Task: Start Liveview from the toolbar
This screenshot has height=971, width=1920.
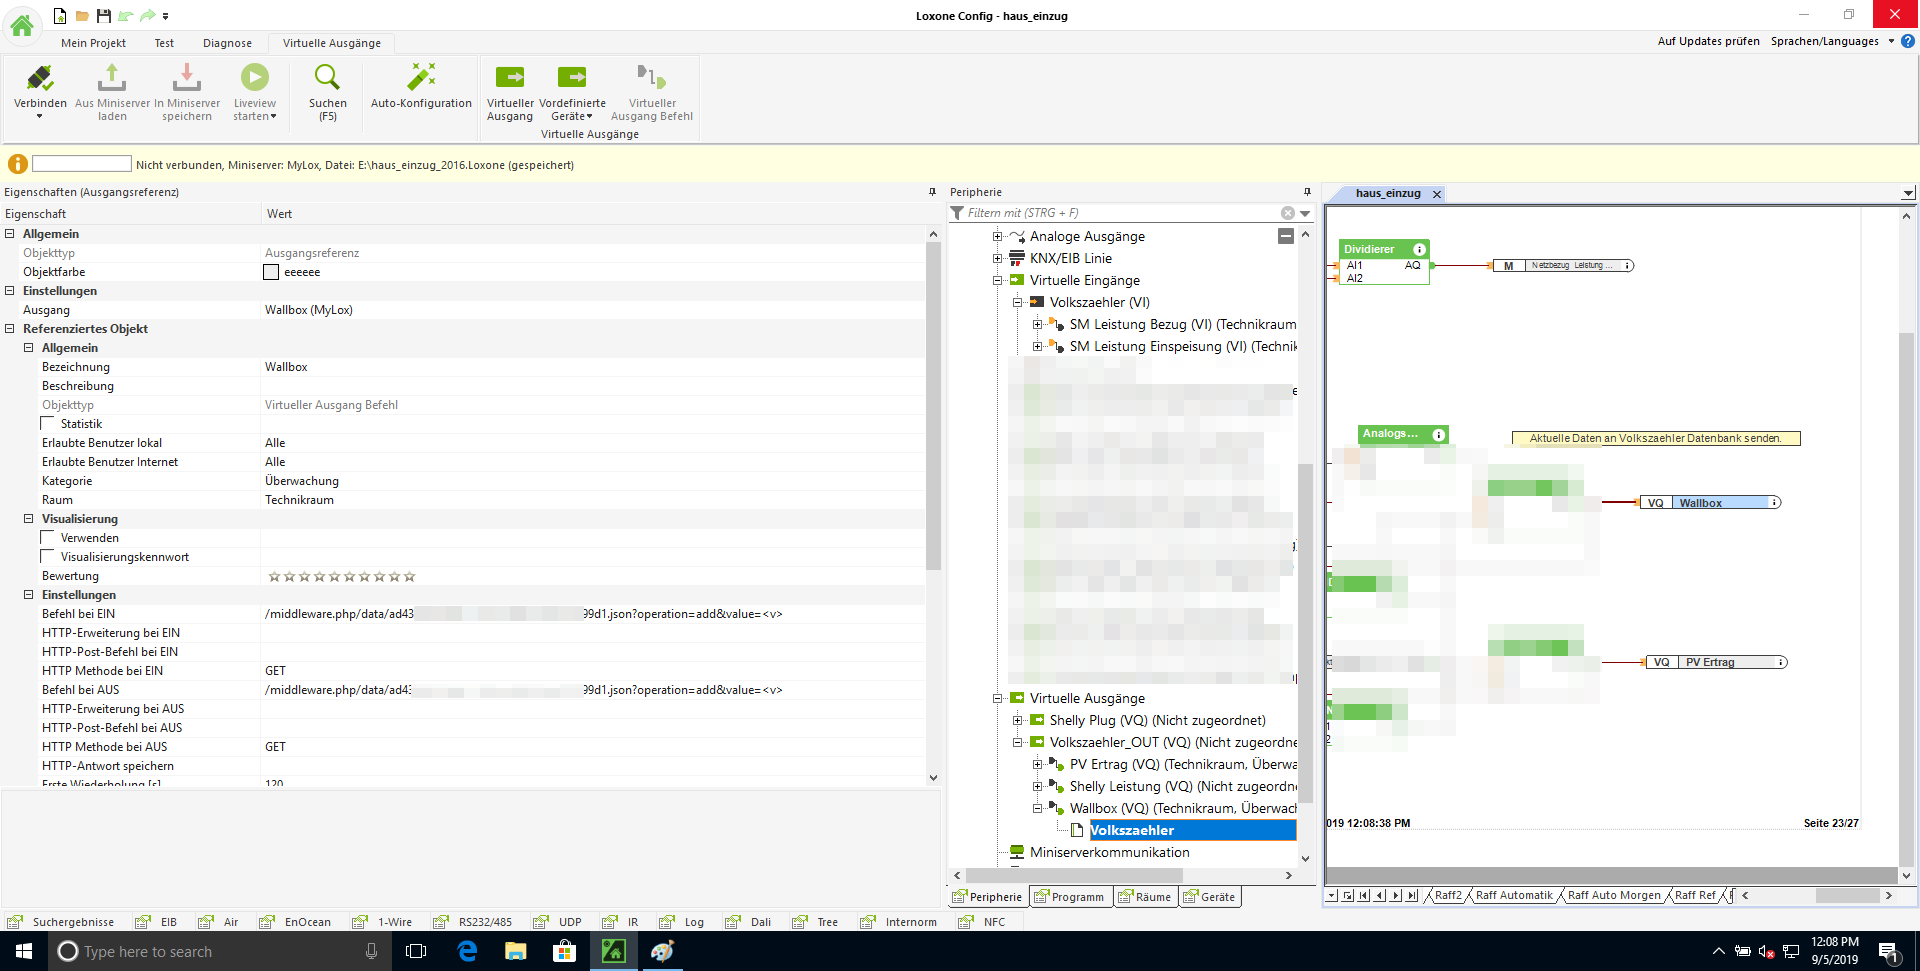Action: [255, 79]
